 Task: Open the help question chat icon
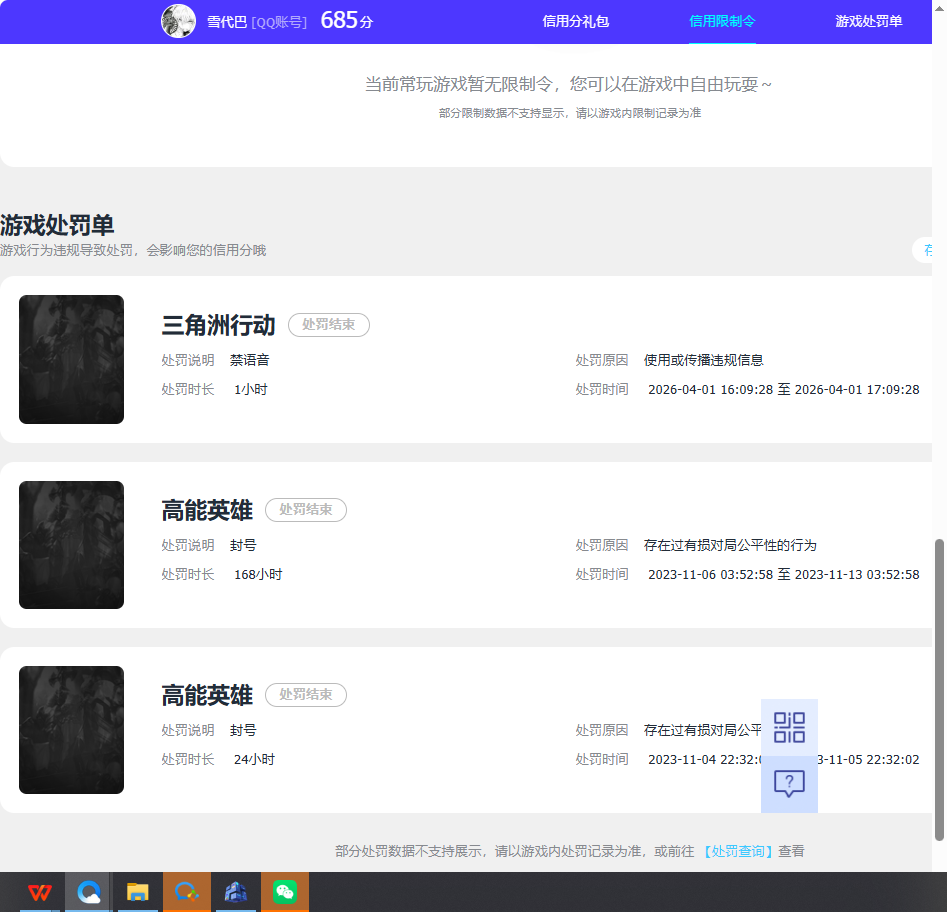pyautogui.click(x=789, y=784)
